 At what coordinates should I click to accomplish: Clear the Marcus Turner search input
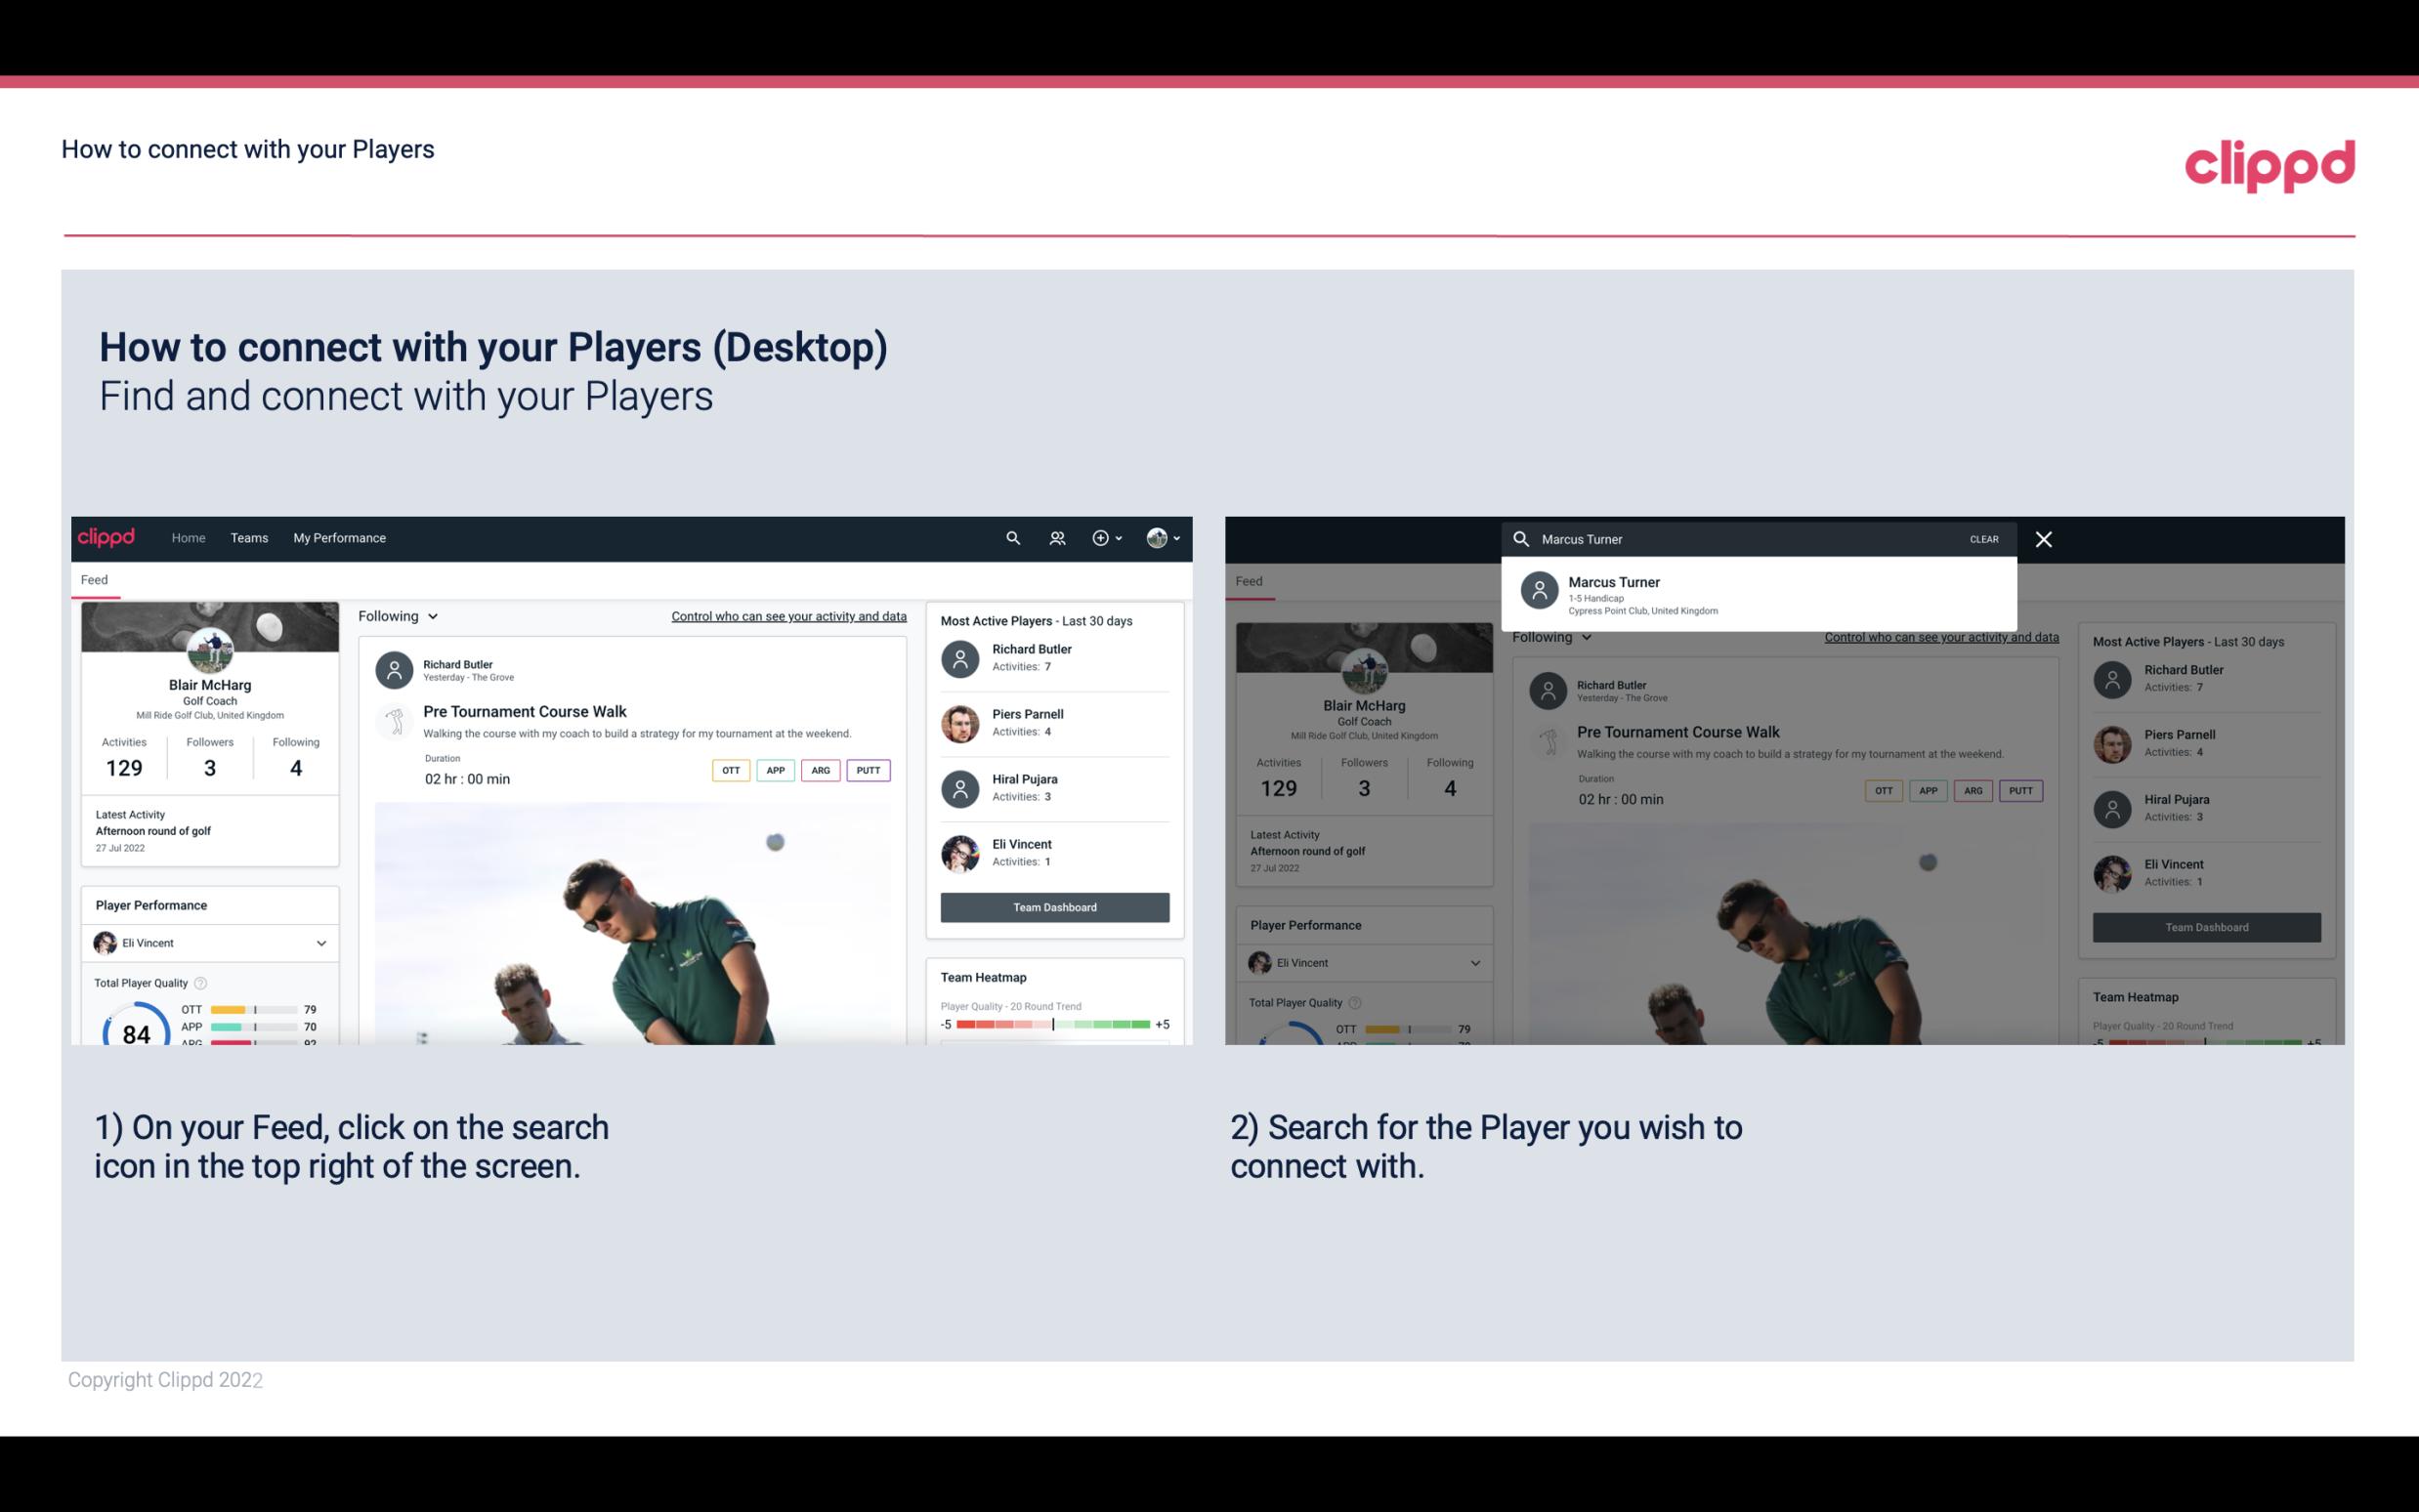[1985, 538]
